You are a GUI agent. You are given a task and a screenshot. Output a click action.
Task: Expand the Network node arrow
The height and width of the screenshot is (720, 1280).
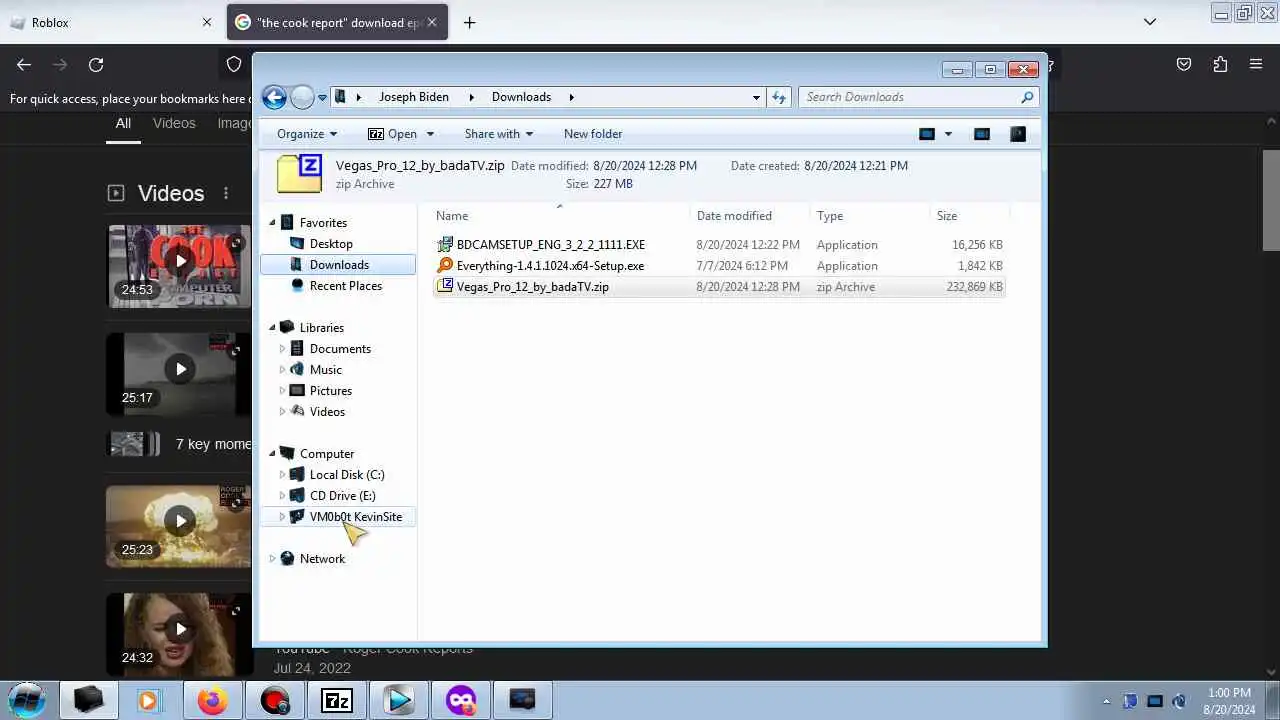click(x=272, y=559)
